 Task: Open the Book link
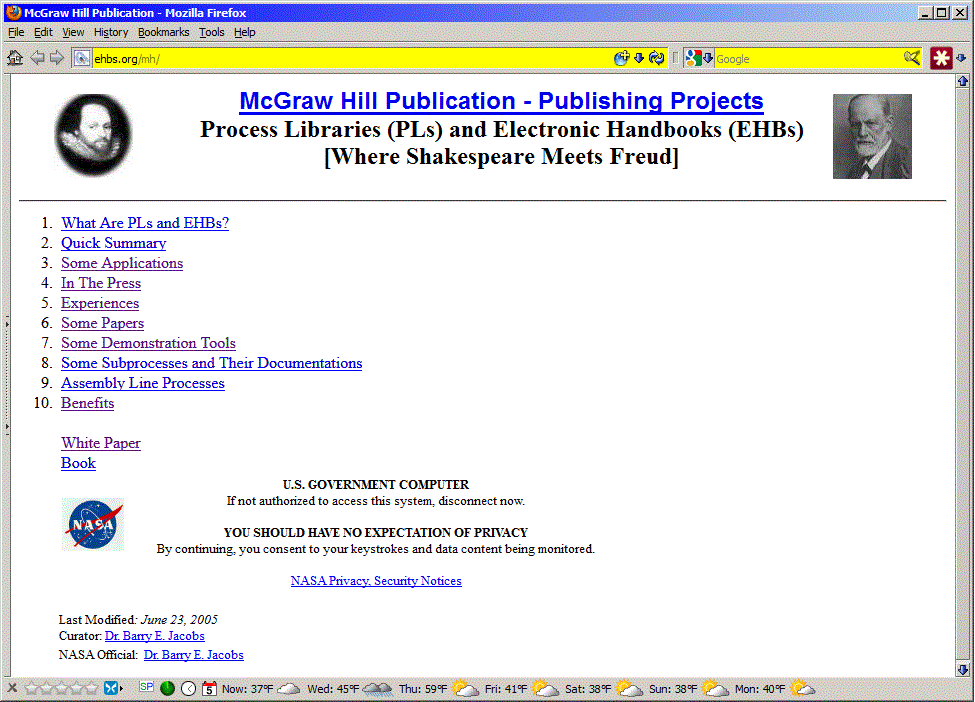(x=78, y=463)
